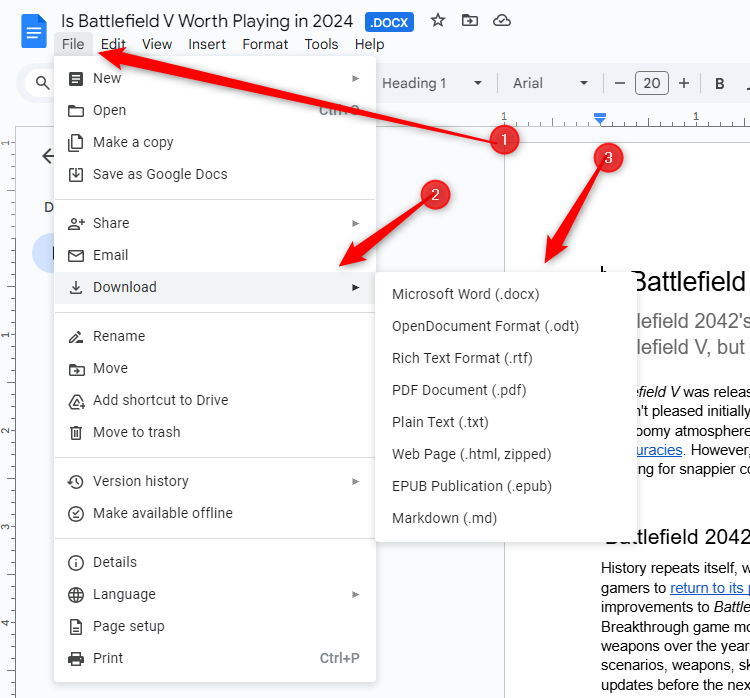Click the Google Docs home icon

tap(33, 31)
